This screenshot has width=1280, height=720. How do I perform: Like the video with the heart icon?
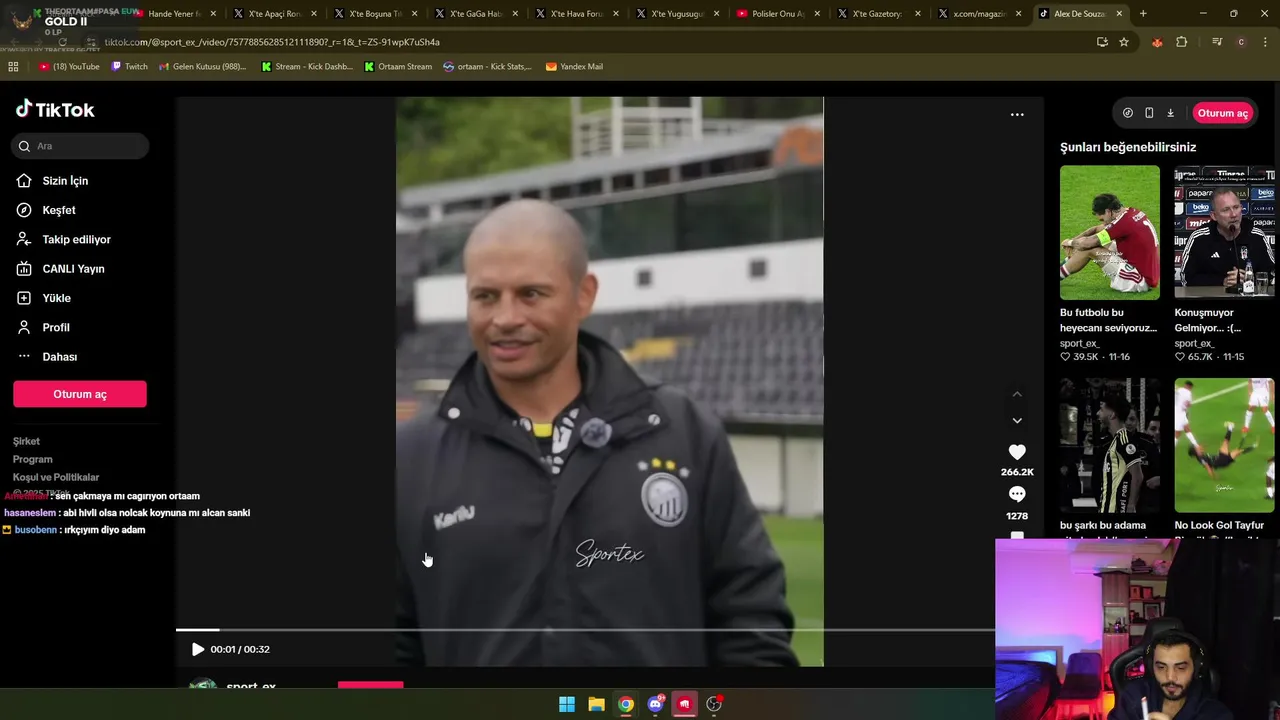point(1017,452)
